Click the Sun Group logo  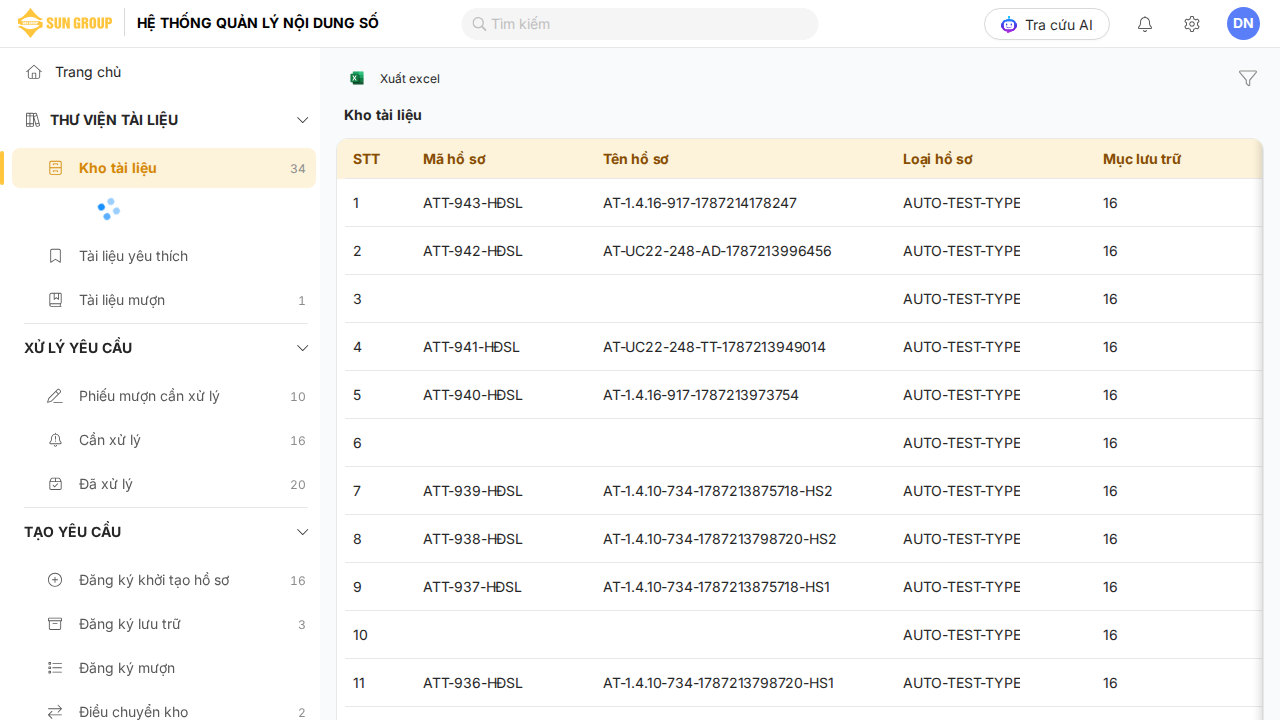(x=64, y=23)
